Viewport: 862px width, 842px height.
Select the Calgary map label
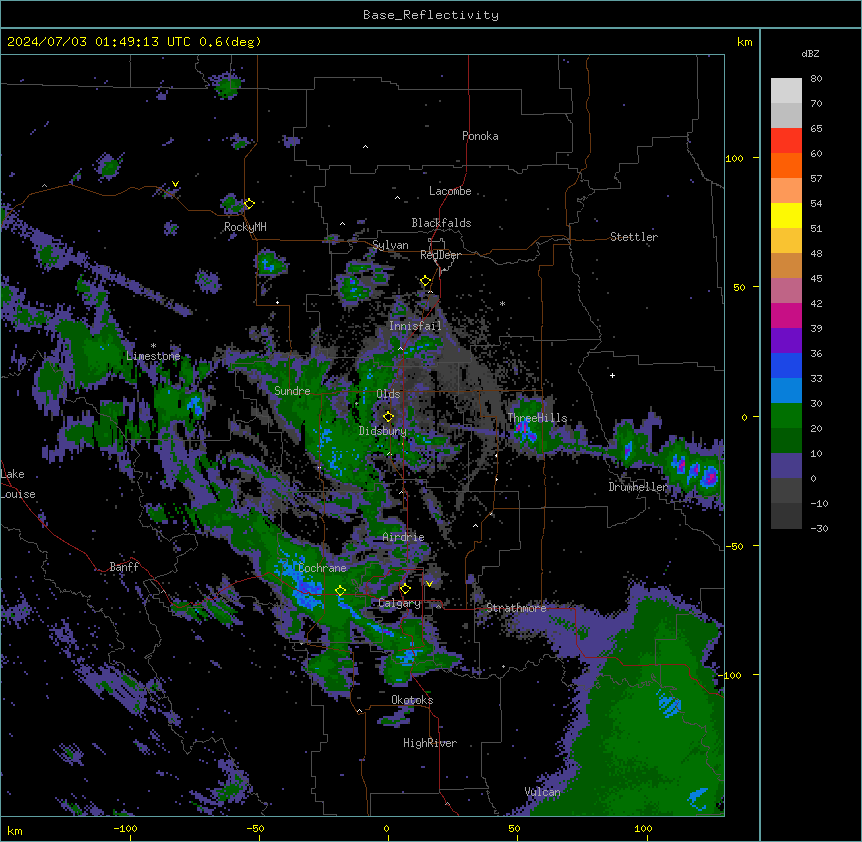[399, 603]
